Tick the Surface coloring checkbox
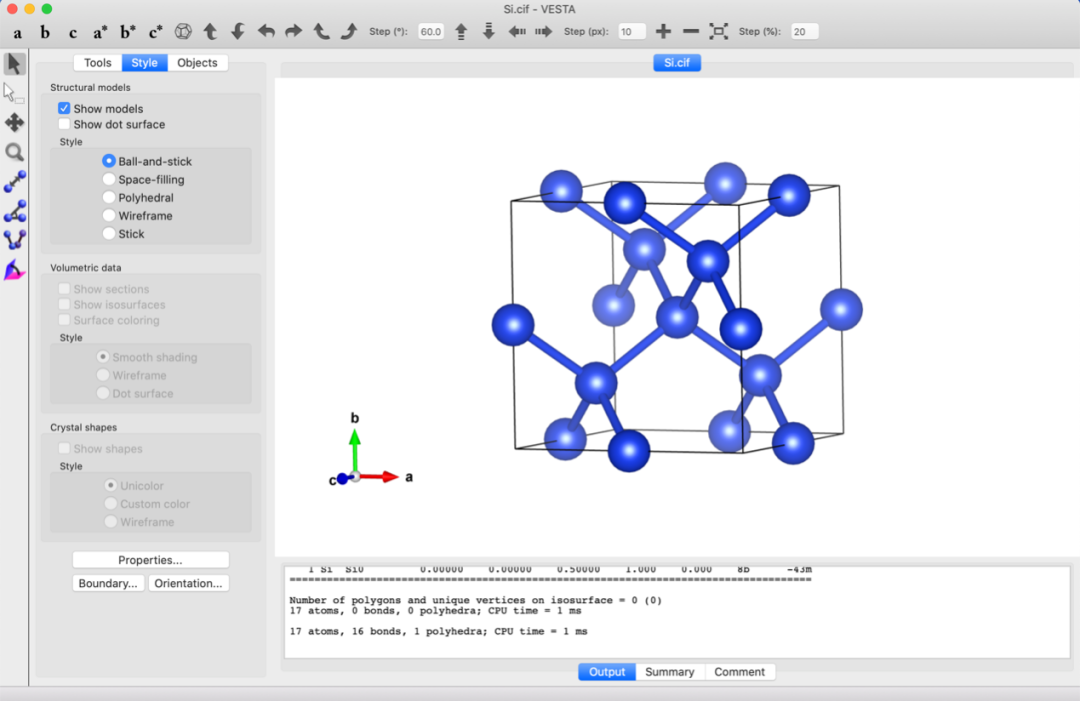The image size is (1080, 701). click(64, 320)
